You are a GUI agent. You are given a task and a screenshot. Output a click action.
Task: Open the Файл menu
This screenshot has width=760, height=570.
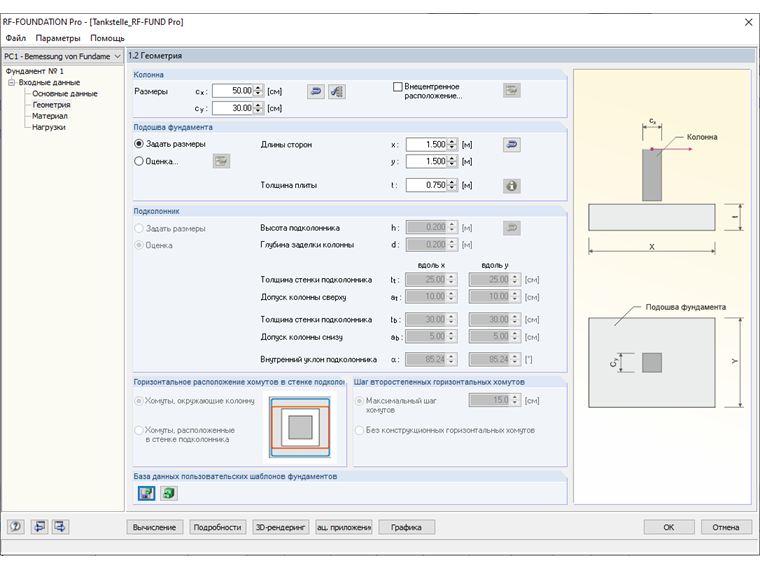(x=16, y=38)
